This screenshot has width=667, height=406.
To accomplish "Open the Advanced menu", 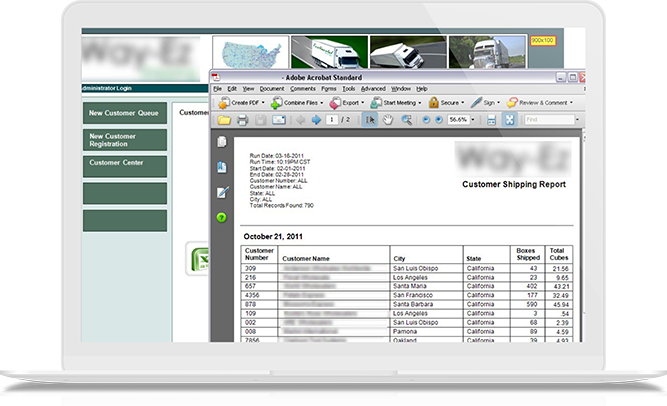I will coord(373,89).
